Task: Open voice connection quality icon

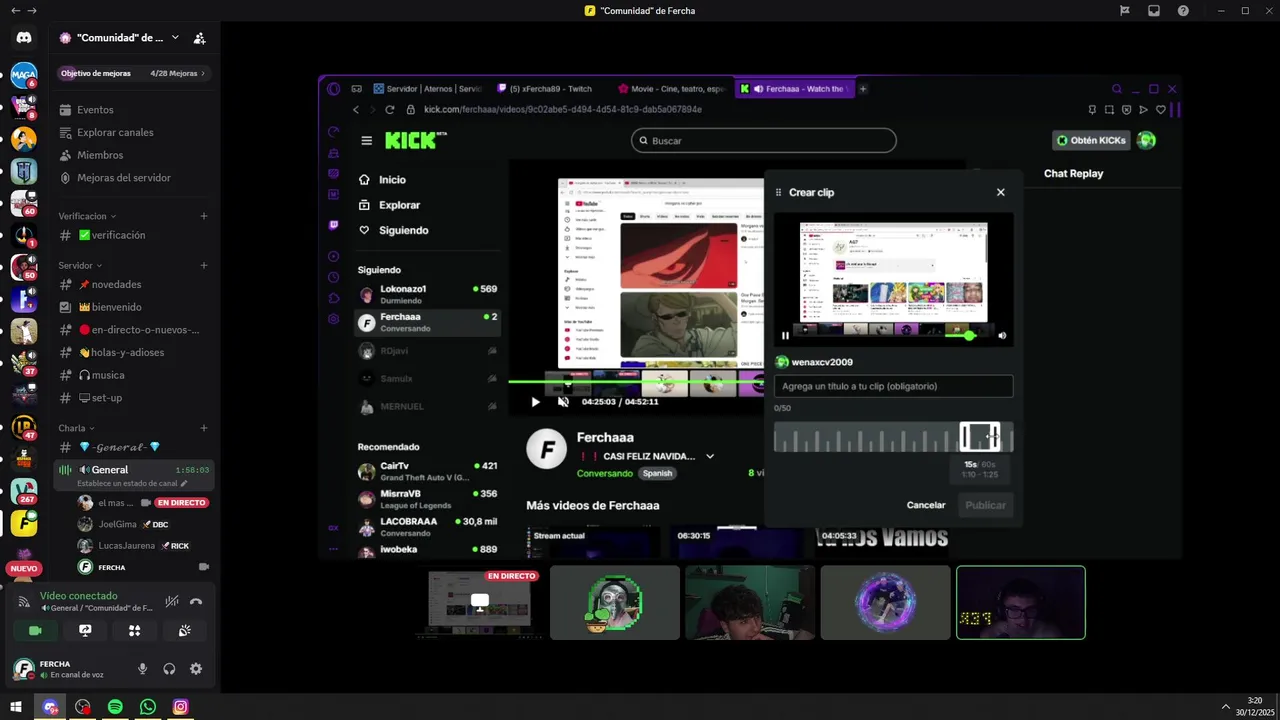Action: [24, 601]
